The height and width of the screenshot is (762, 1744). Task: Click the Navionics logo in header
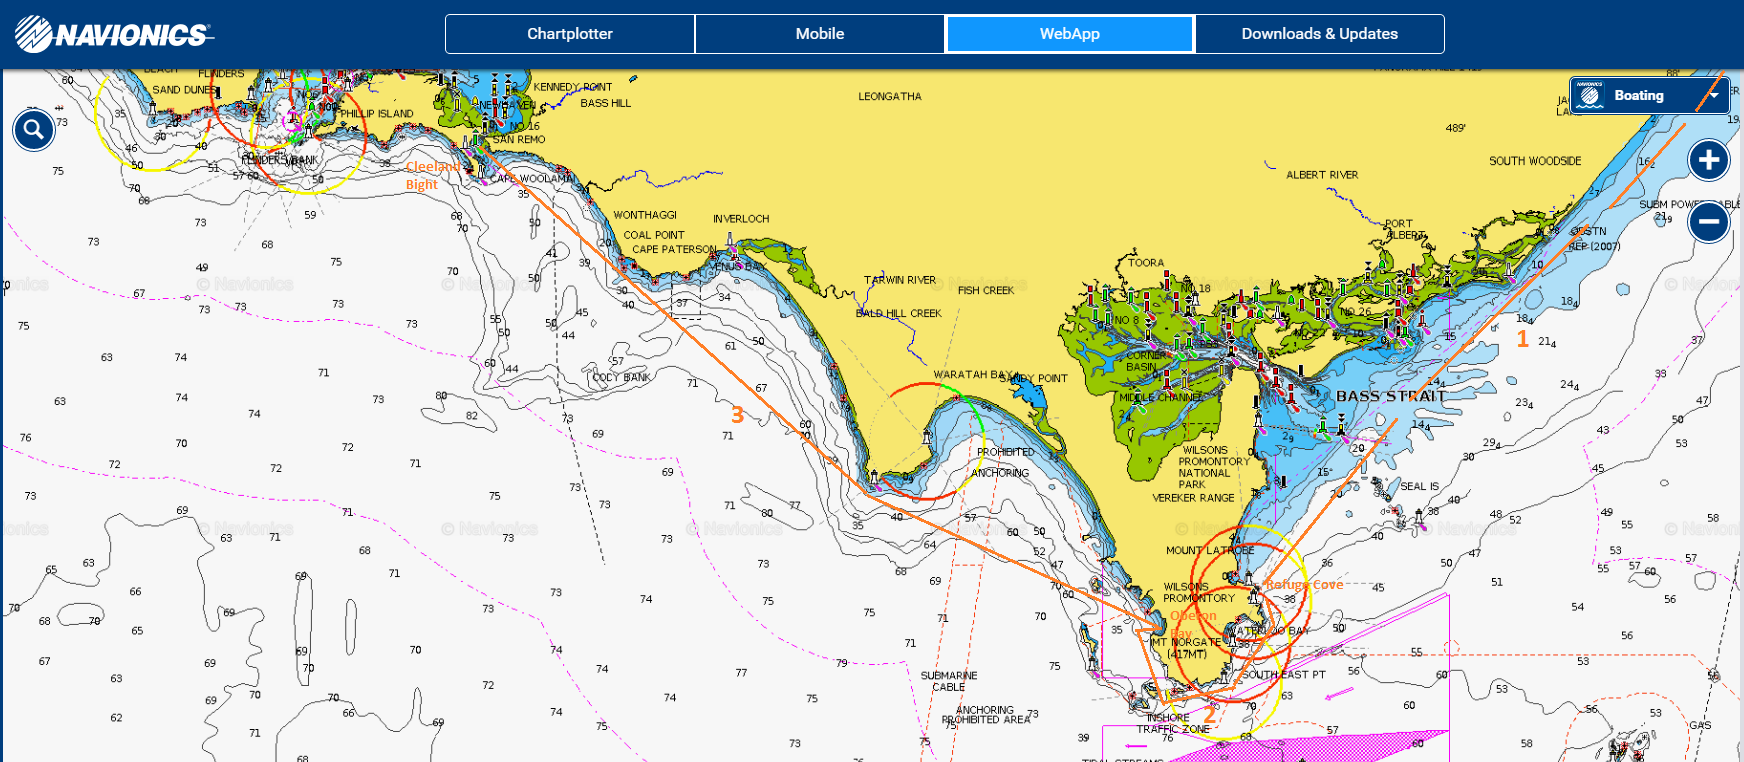113,34
